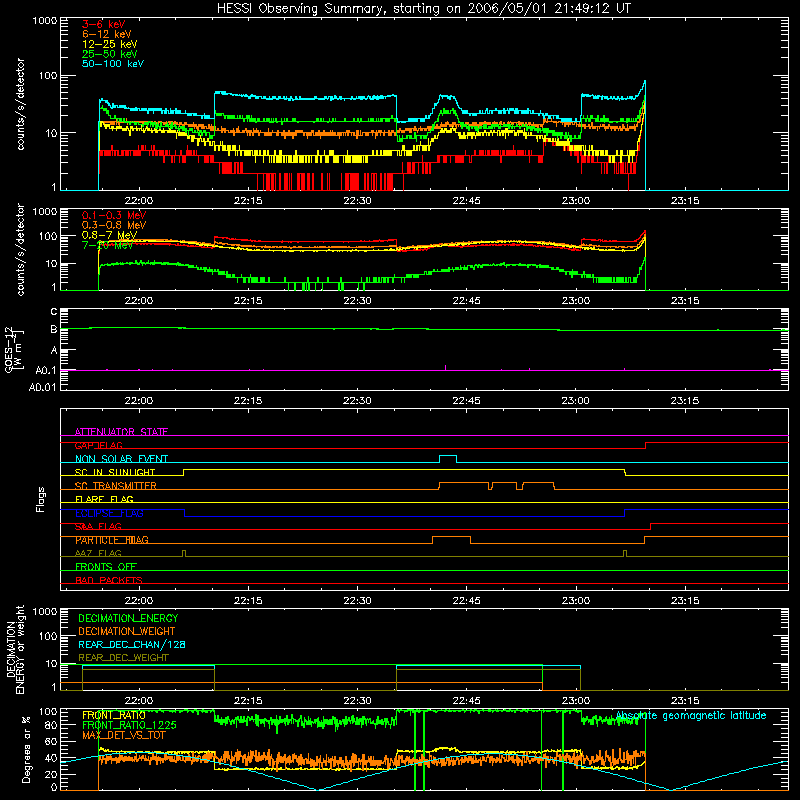The width and height of the screenshot is (800, 800).
Task: Click the 22:45 time tick under GOES panel
Action: 466,401
